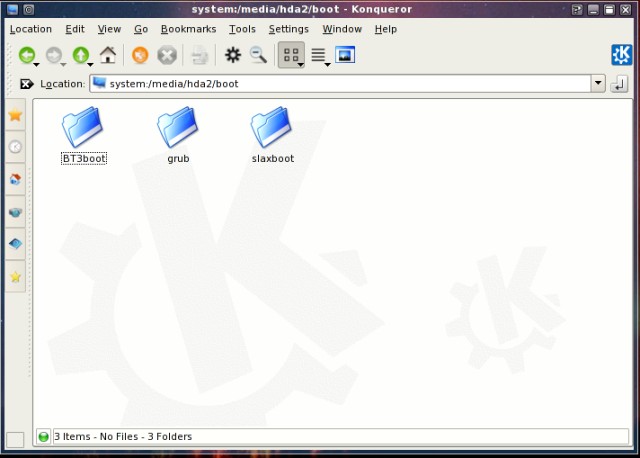Select the grub folder
Image resolution: width=640 pixels, height=458 pixels.
tap(178, 135)
